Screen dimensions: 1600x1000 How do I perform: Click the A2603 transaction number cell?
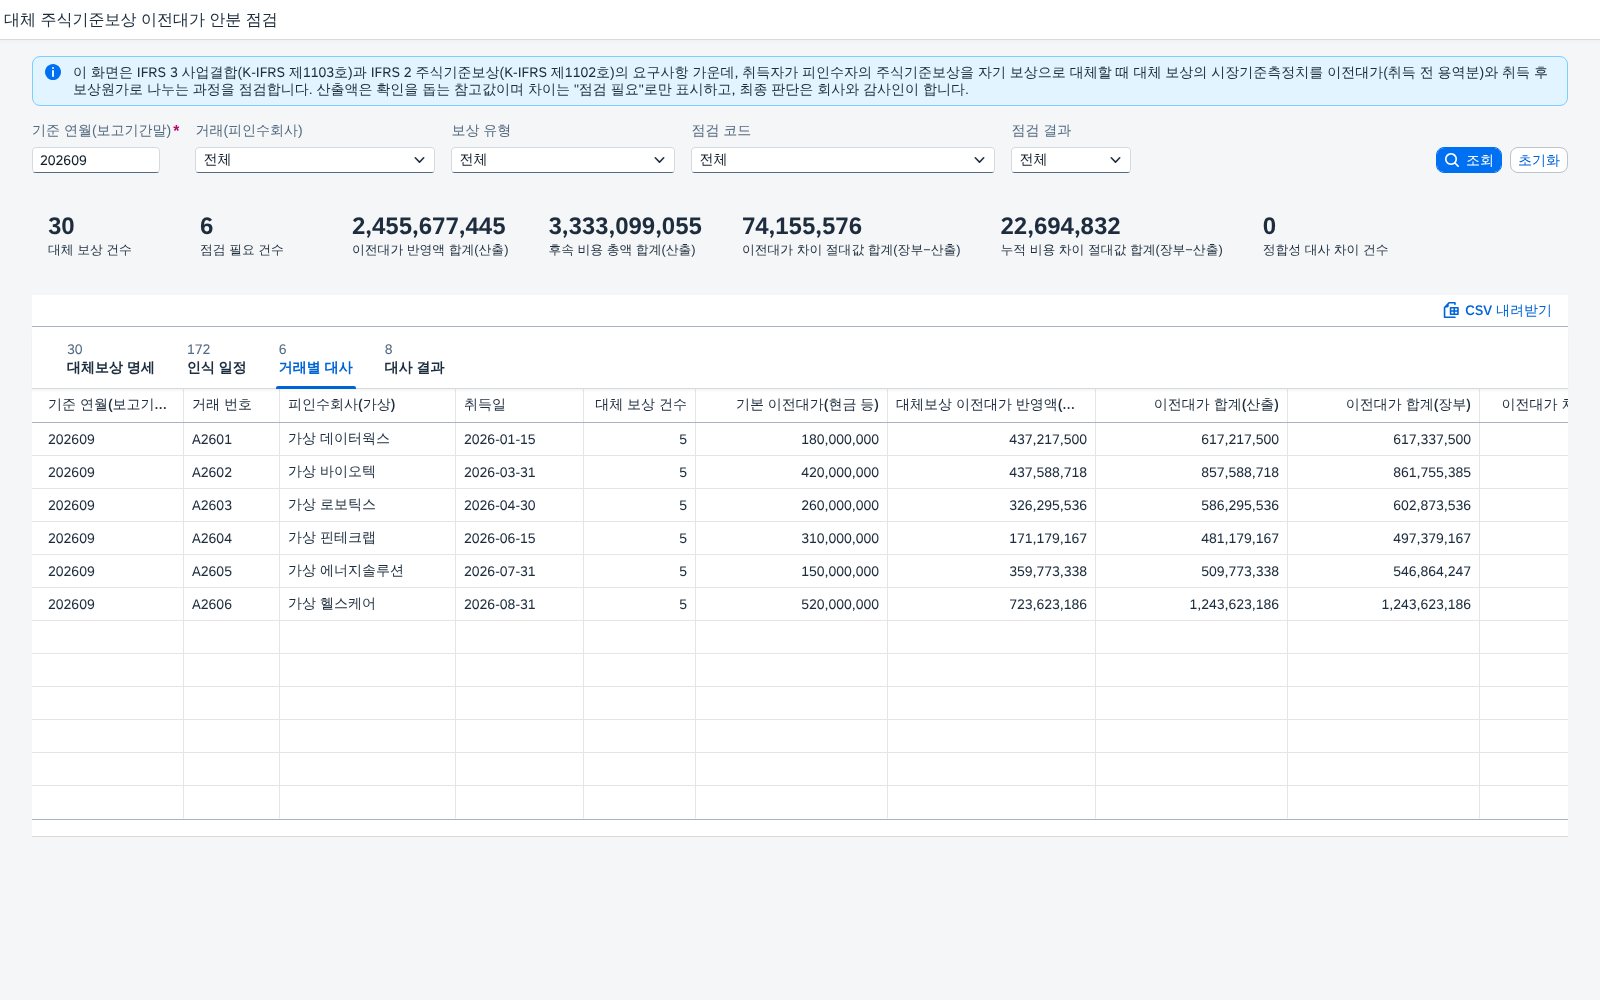[x=231, y=505]
